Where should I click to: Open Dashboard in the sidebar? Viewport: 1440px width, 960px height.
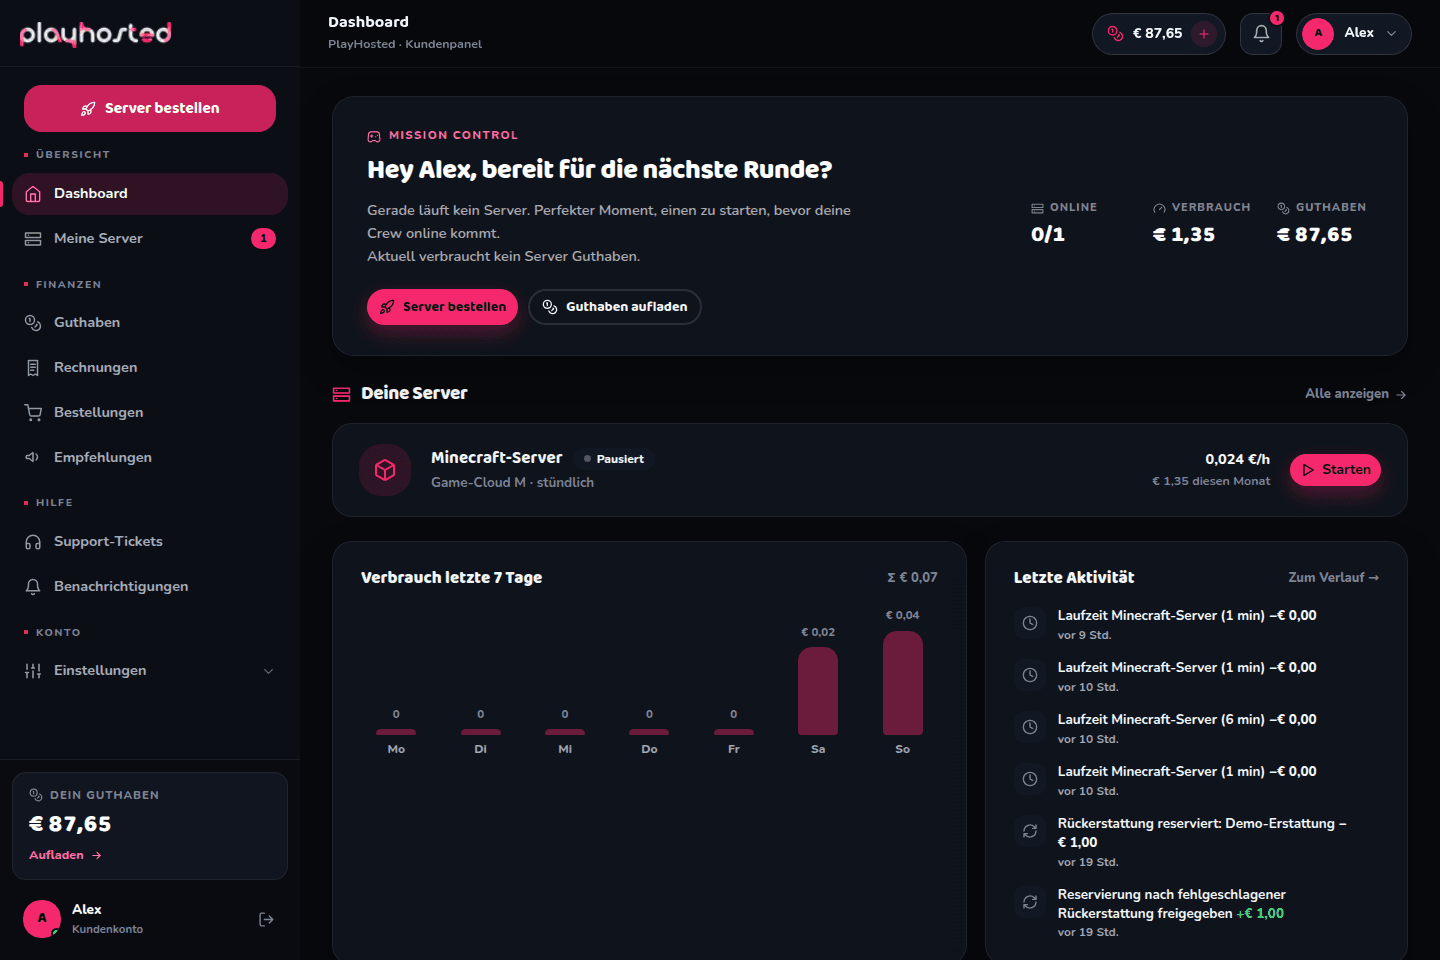150,194
